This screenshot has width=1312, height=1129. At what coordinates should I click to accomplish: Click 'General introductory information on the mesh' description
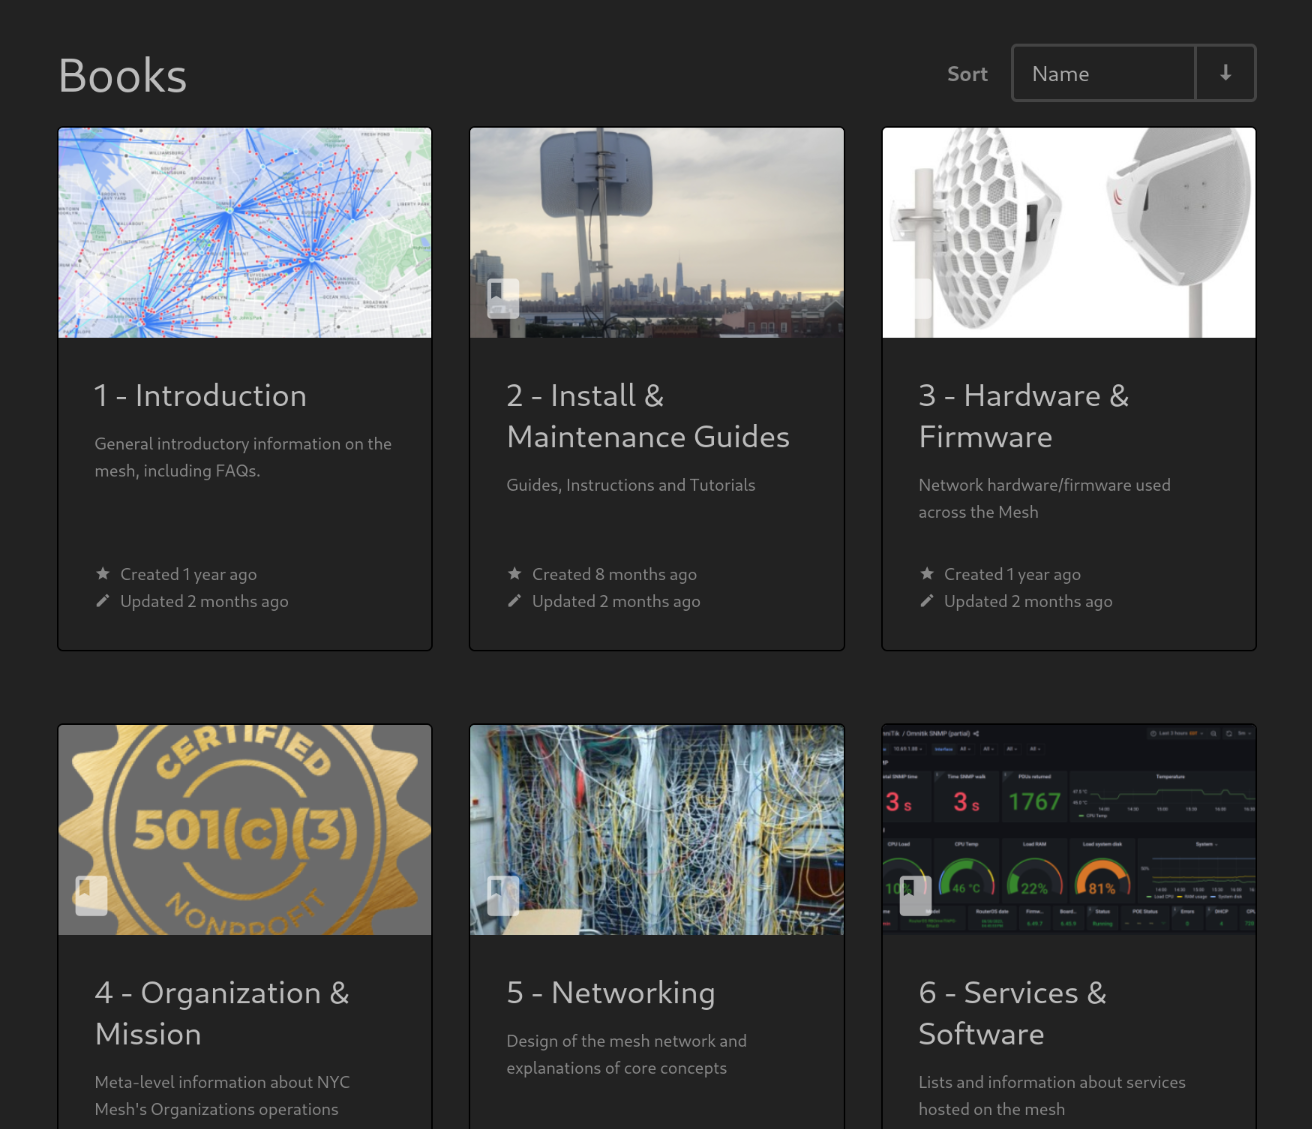coord(243,457)
